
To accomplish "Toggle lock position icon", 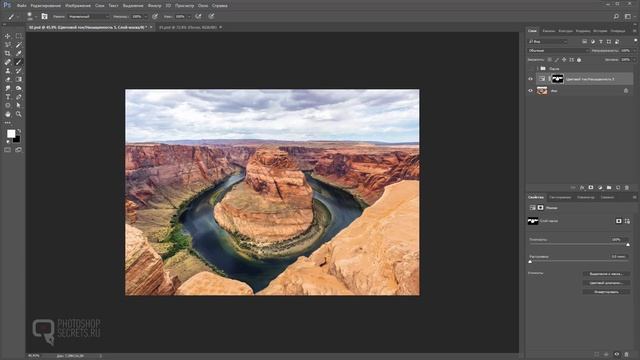I will click(564, 60).
